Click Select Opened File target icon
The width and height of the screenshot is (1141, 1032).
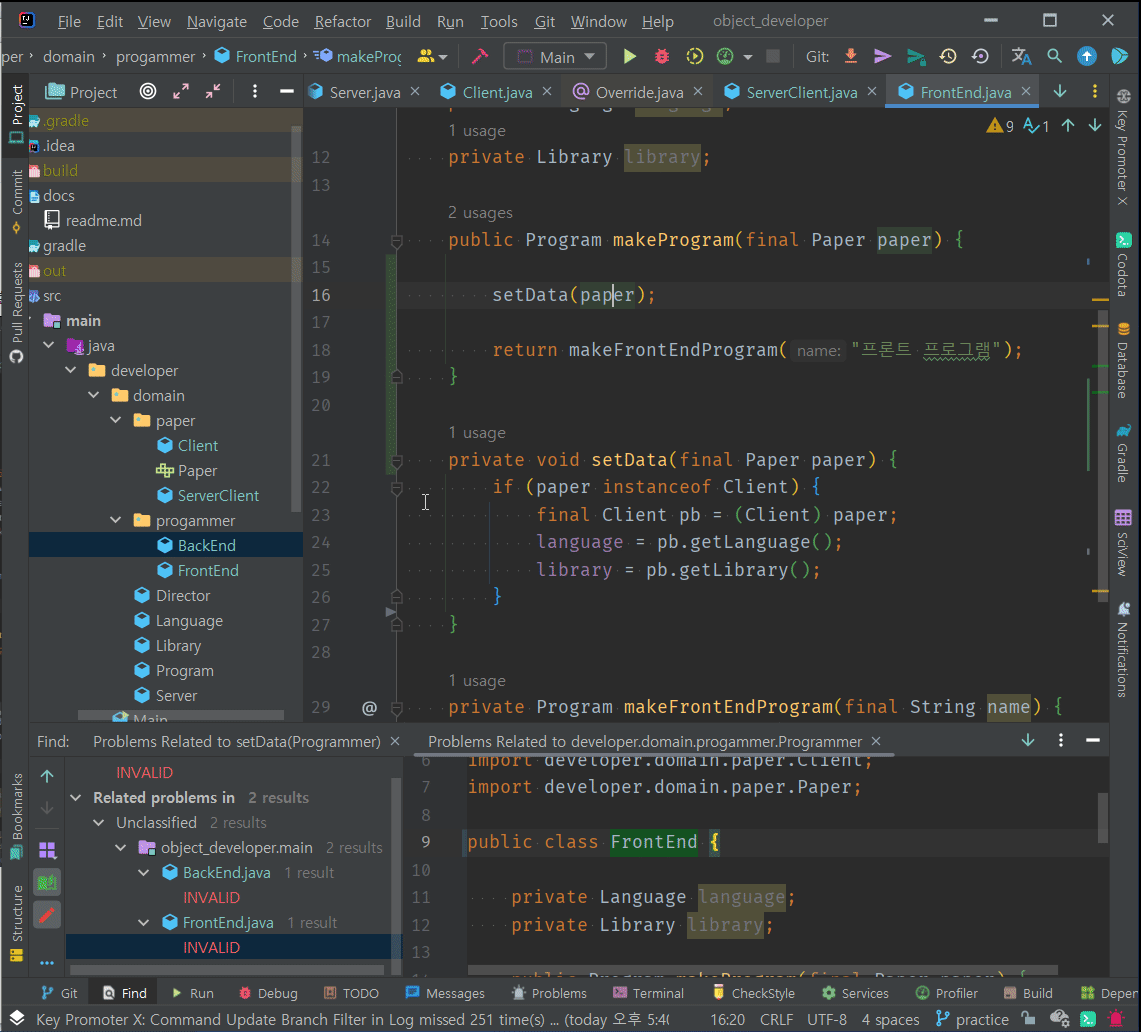coord(148,92)
